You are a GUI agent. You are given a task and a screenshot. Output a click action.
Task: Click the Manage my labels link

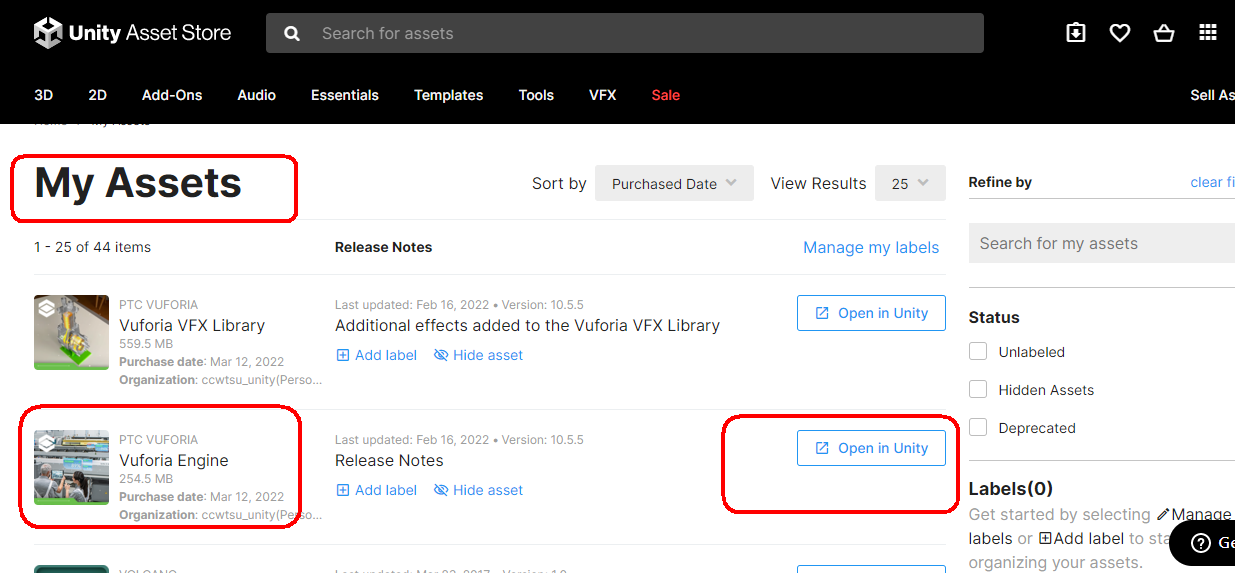tap(871, 248)
